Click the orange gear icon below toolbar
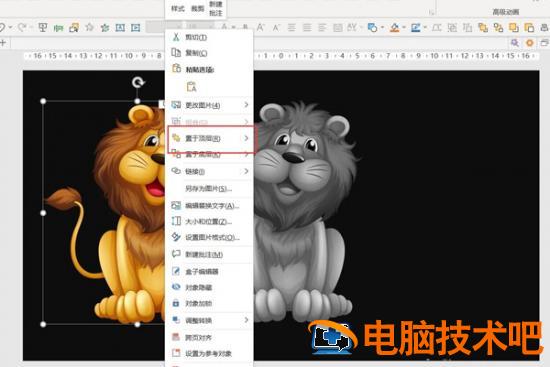 530,43
